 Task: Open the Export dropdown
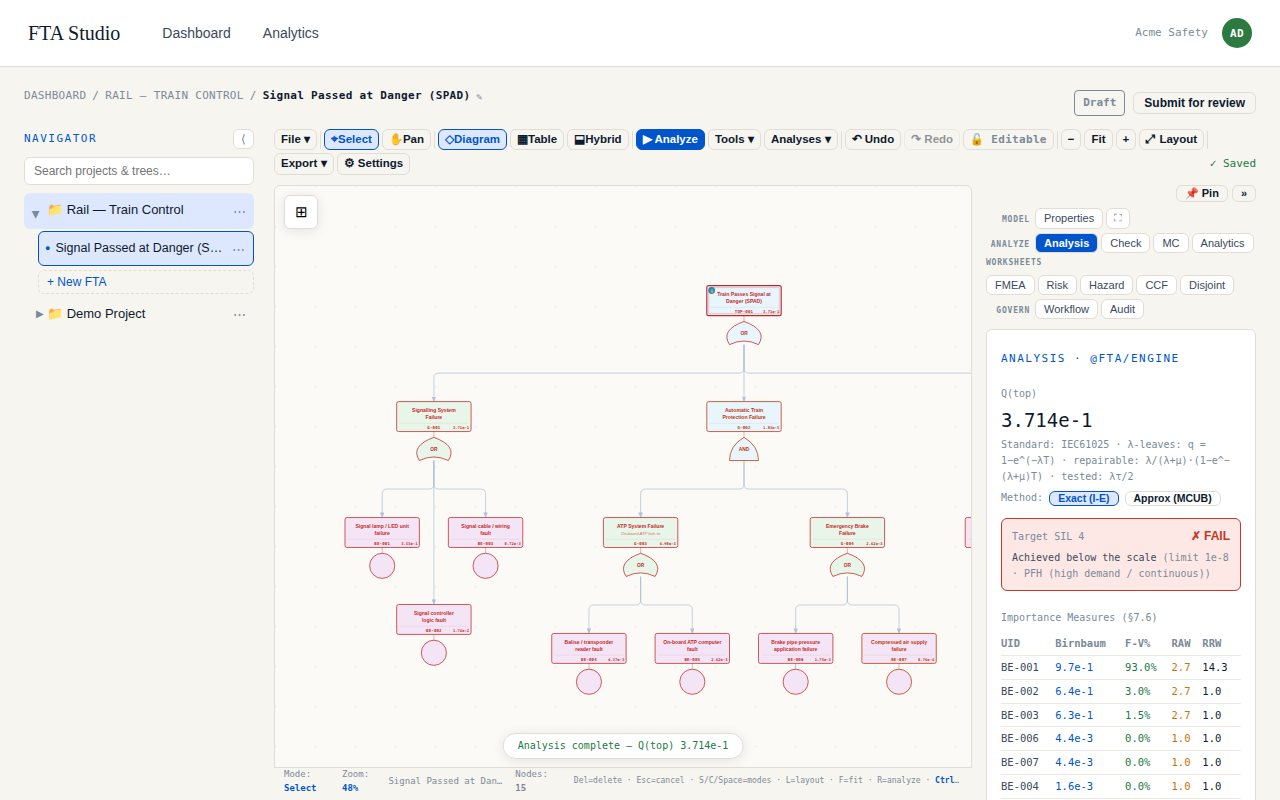point(304,163)
